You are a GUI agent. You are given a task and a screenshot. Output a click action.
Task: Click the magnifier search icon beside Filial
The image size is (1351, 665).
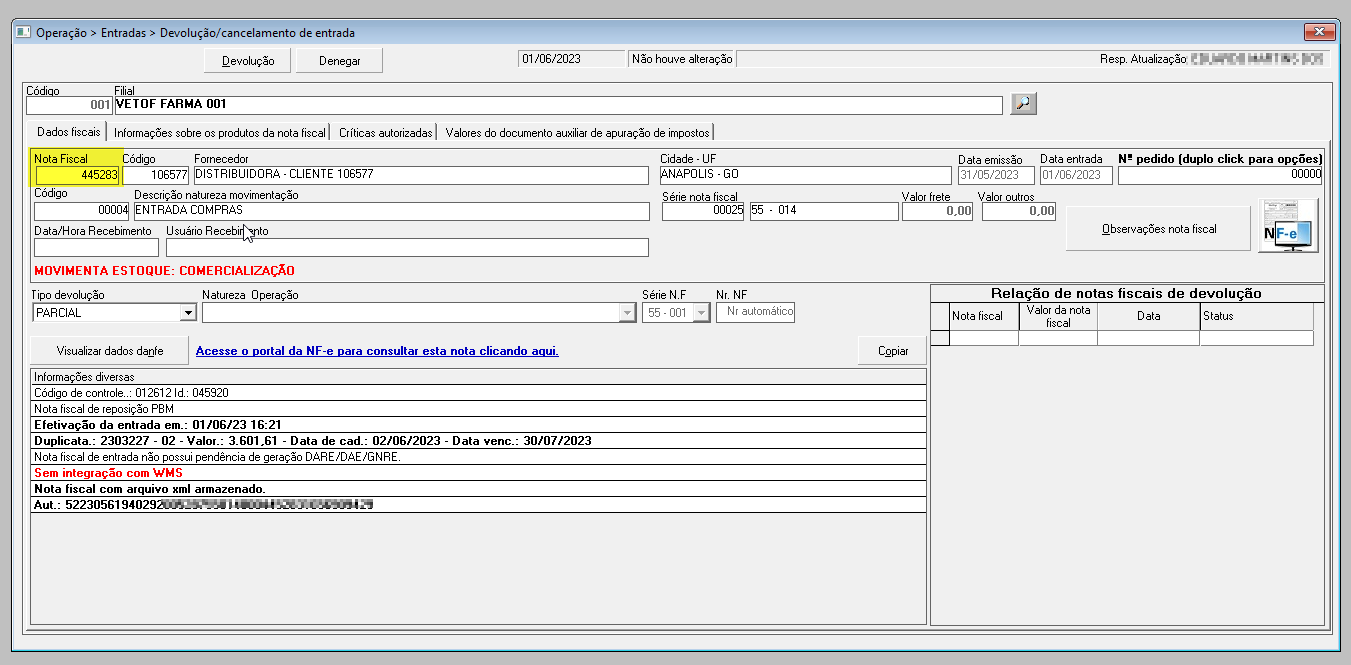click(1023, 104)
